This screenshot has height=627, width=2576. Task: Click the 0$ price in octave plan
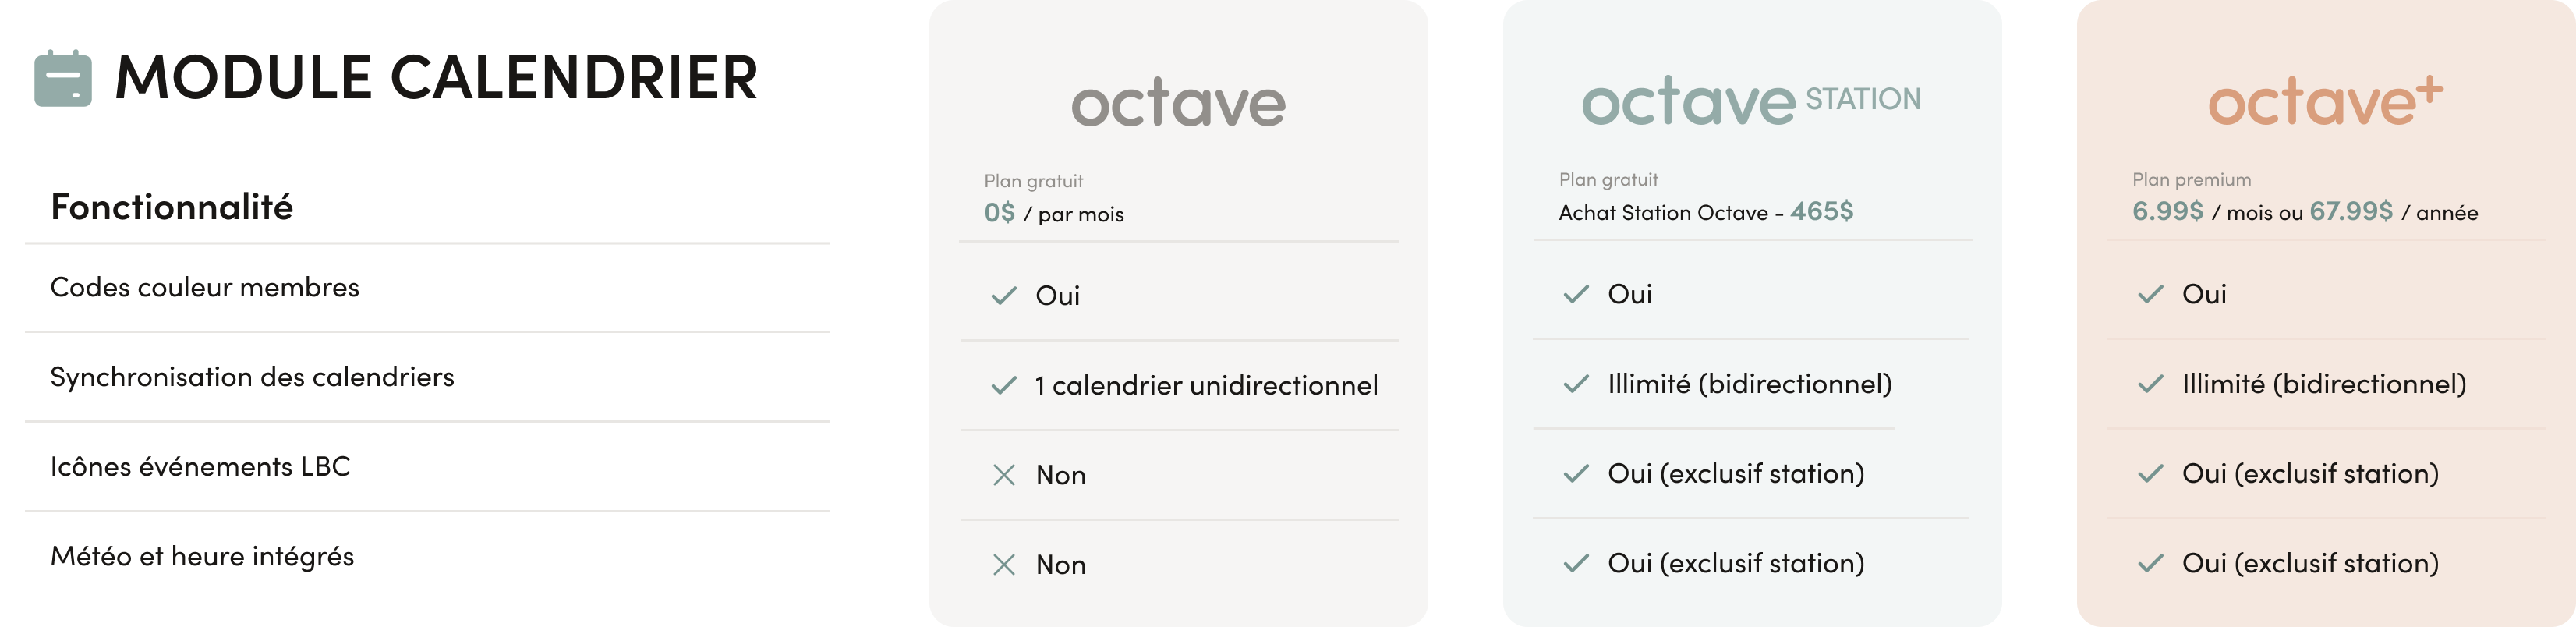(999, 213)
